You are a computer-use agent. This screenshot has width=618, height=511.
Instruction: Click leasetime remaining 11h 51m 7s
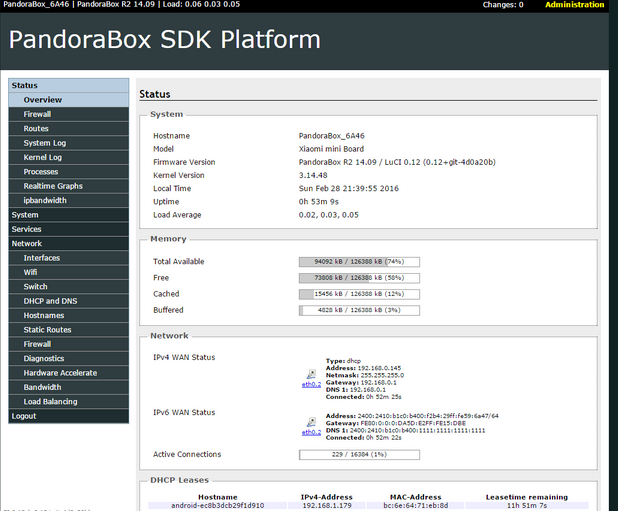click(527, 505)
